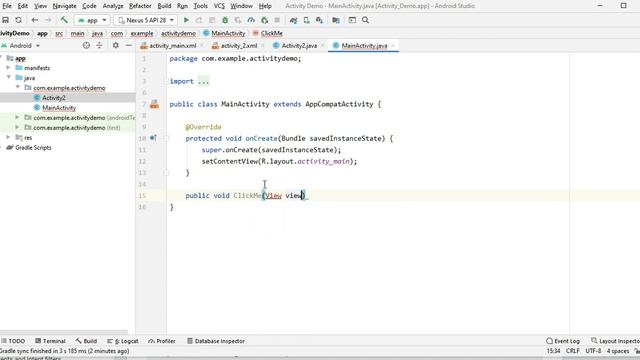Open the app run configuration dropdown
The height and width of the screenshot is (360, 640).
(92, 20)
